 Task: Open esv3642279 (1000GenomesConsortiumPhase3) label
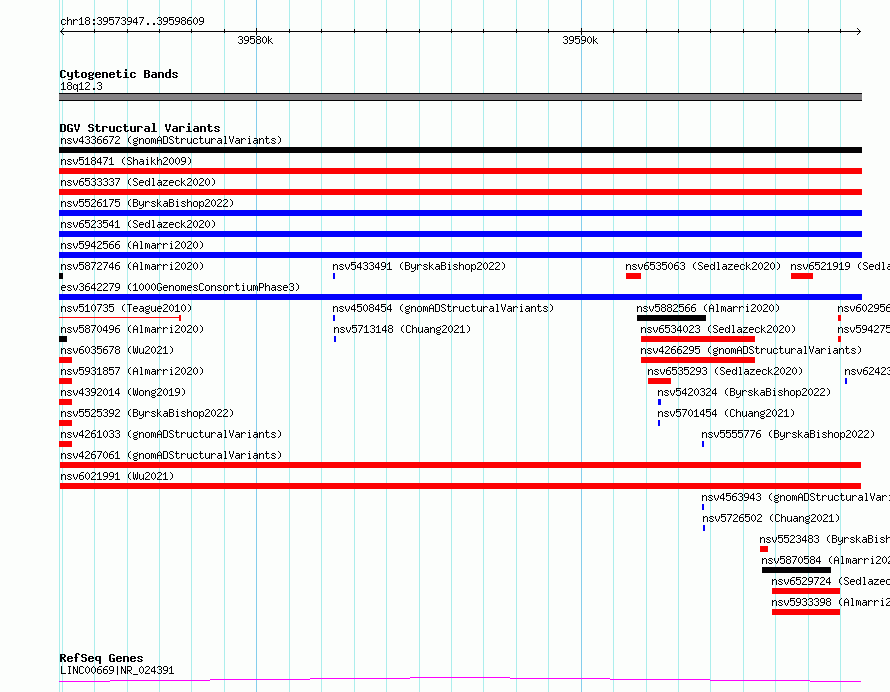[x=180, y=287]
